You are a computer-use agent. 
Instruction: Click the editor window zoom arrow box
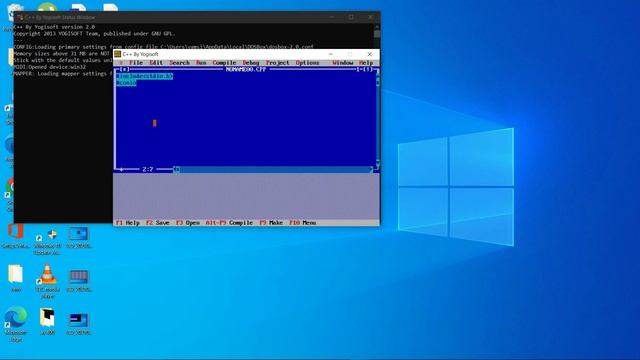(369, 69)
